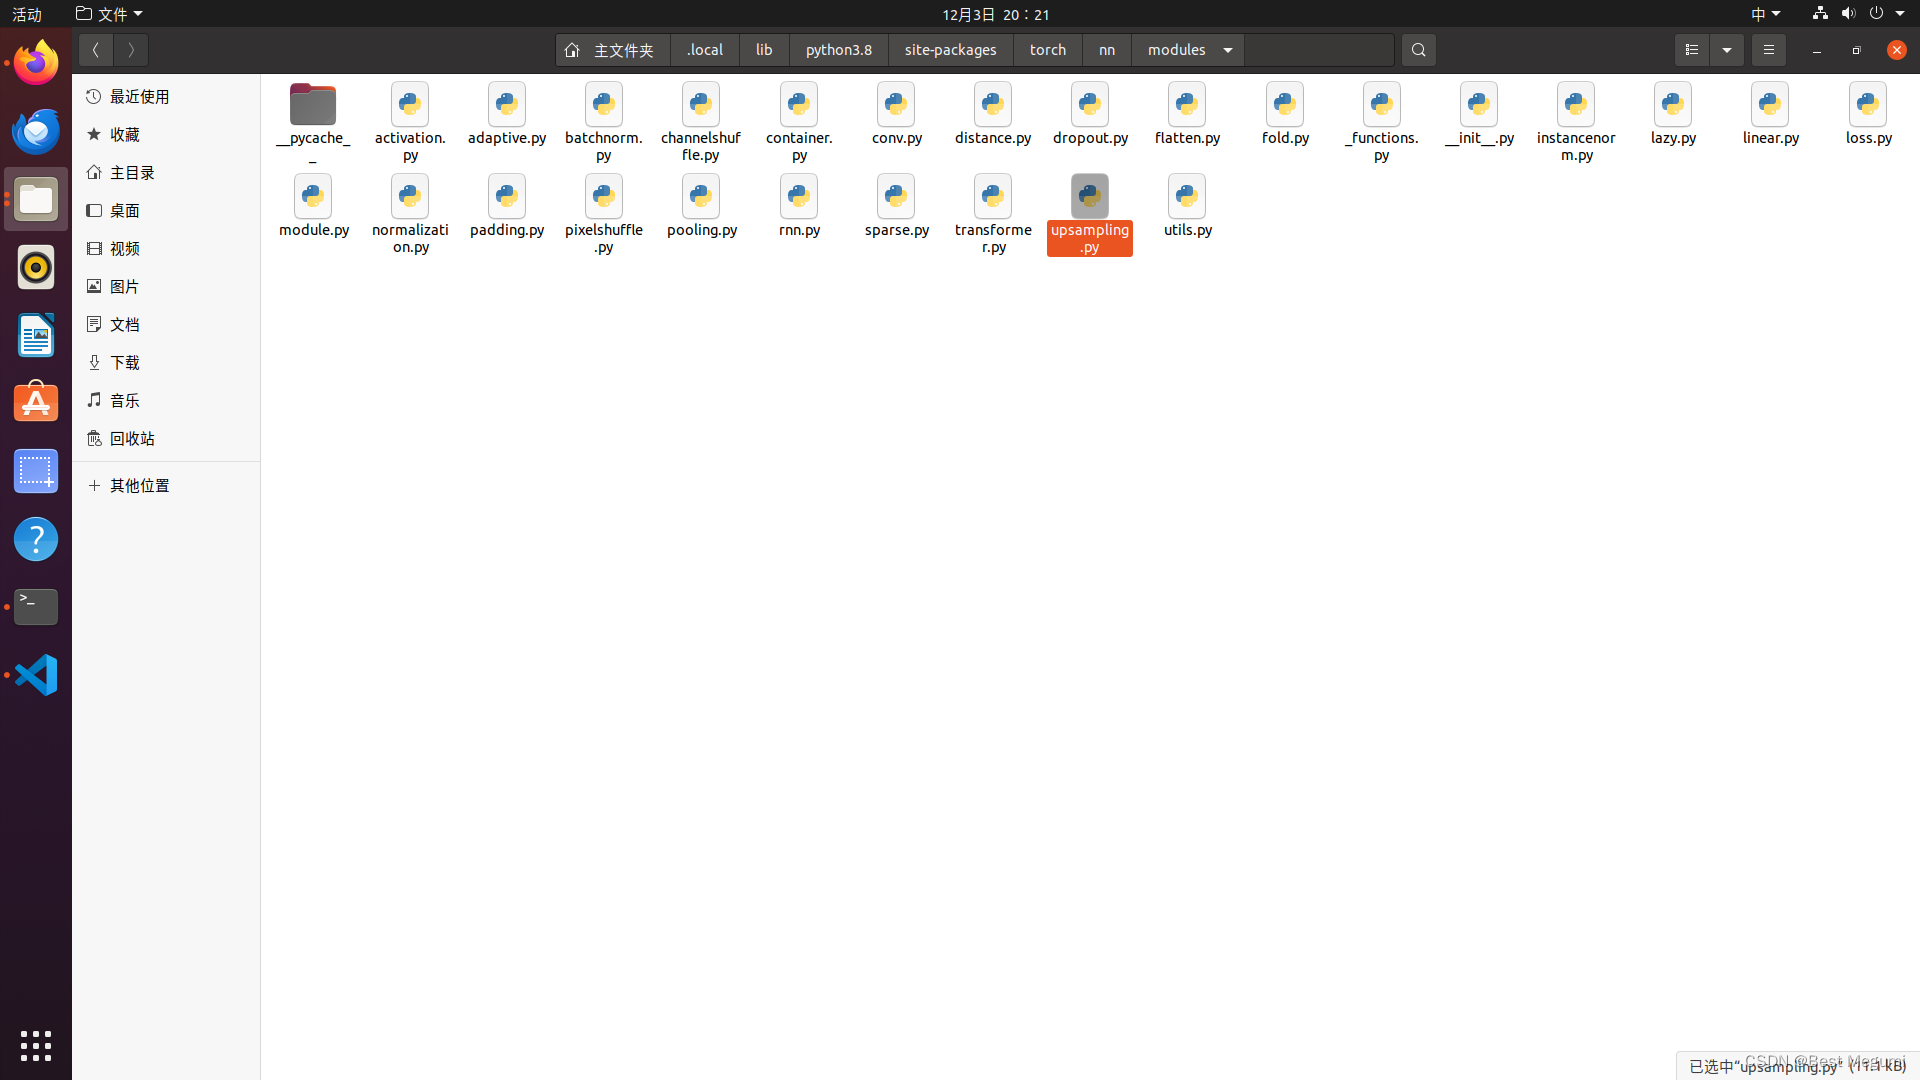Open the Terminal from the dock

[35, 606]
